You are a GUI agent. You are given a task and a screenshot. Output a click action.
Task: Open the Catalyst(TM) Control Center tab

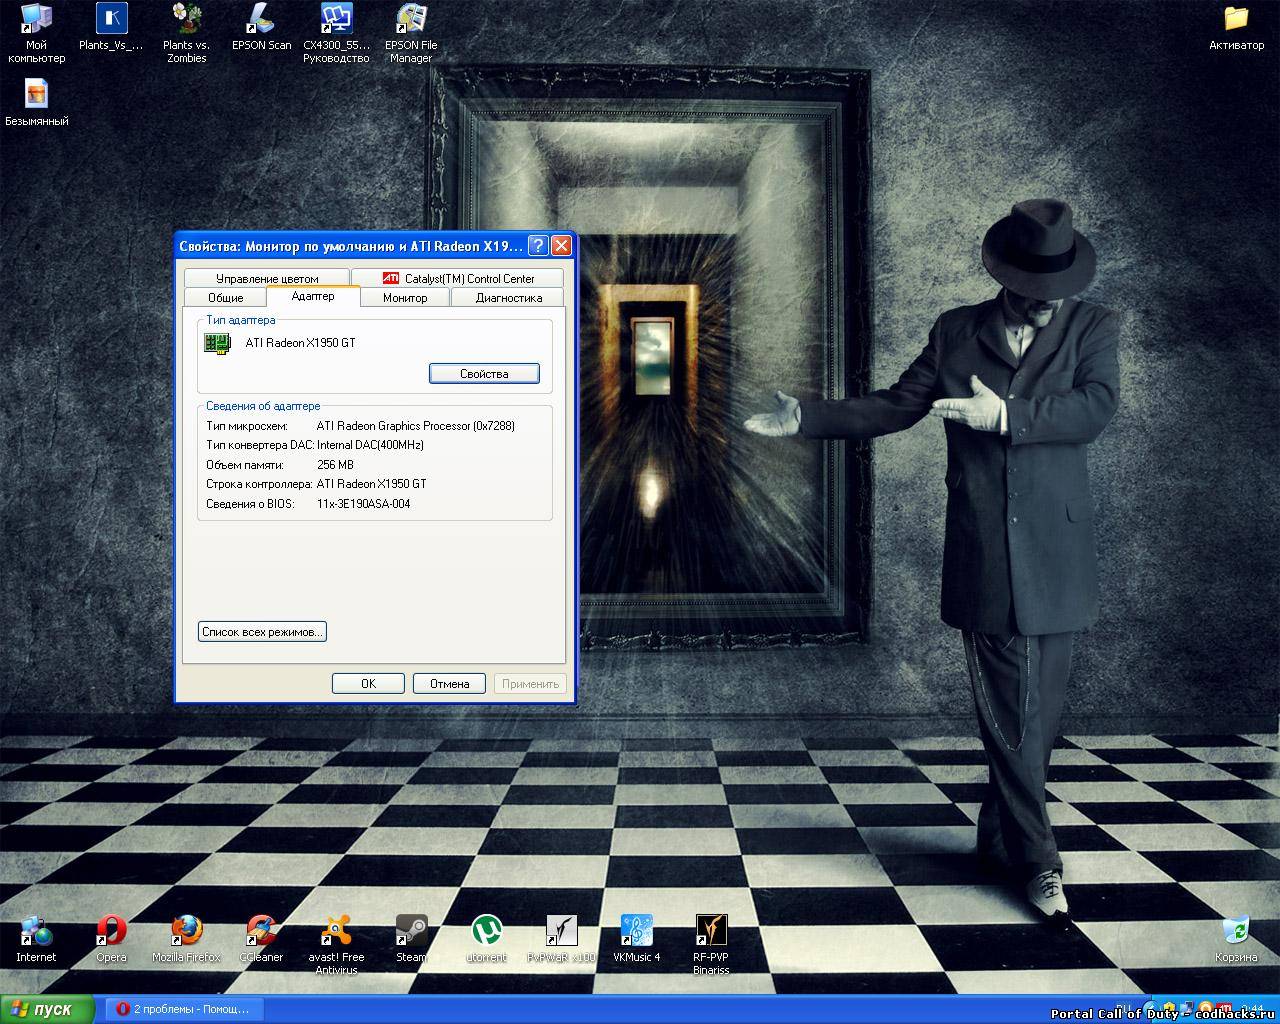(458, 278)
